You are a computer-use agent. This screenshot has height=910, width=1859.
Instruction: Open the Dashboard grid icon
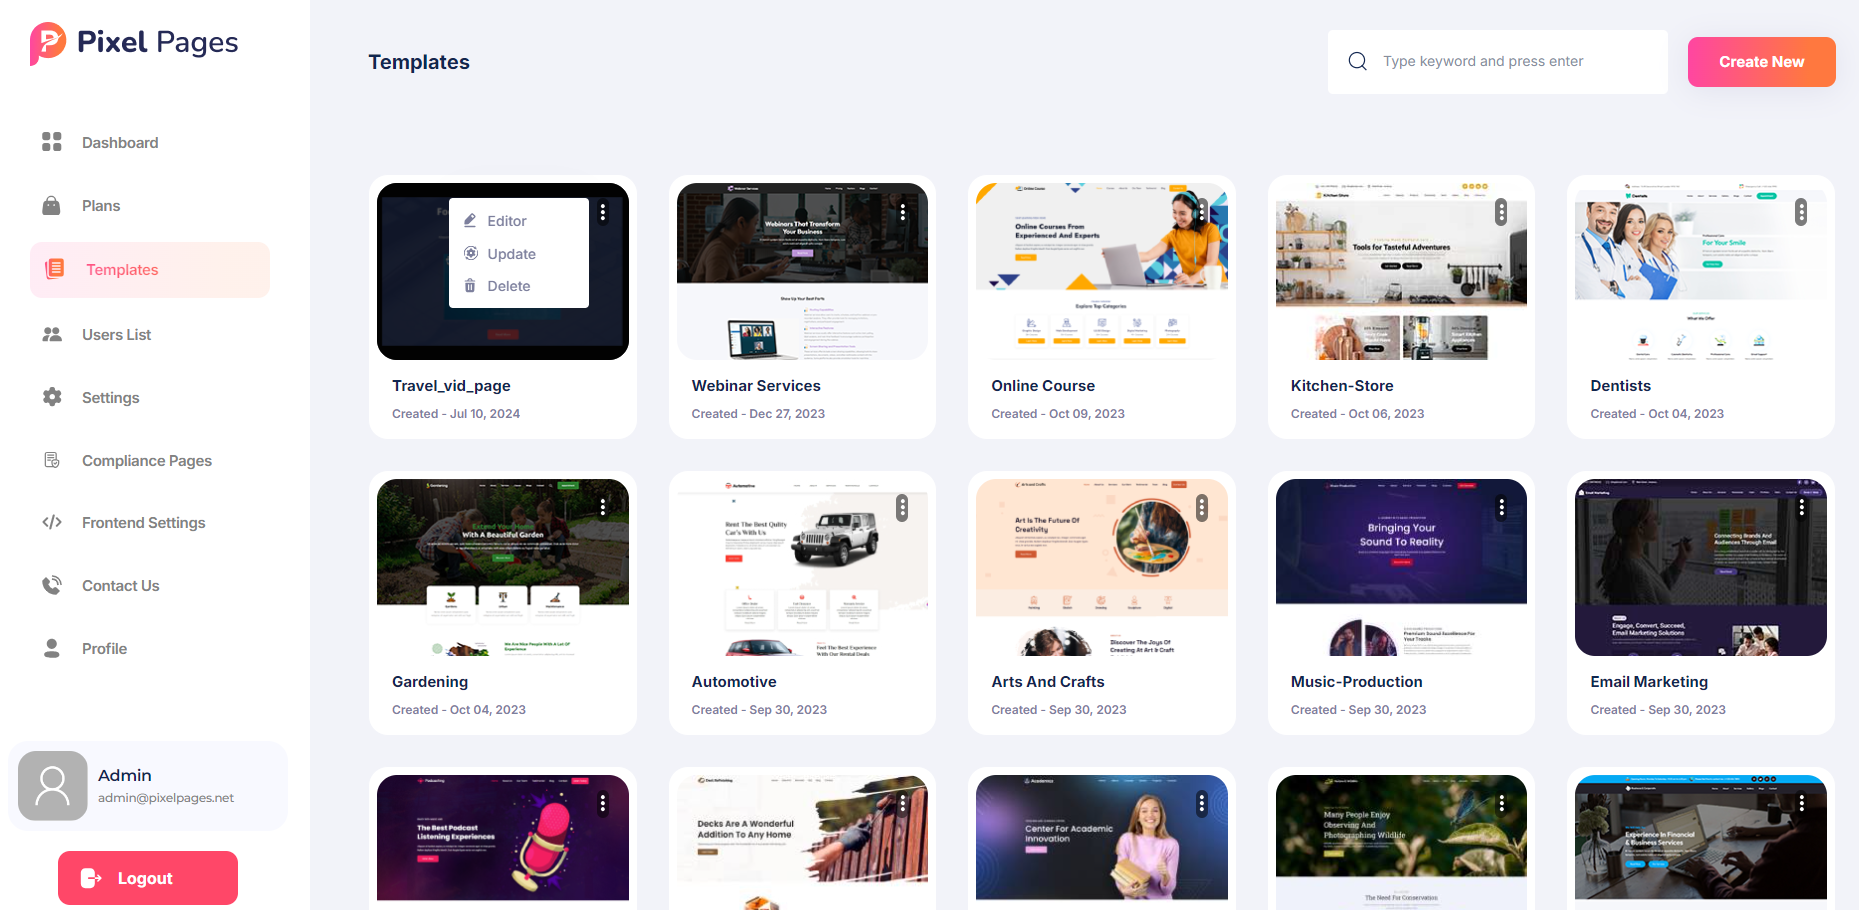pos(52,142)
